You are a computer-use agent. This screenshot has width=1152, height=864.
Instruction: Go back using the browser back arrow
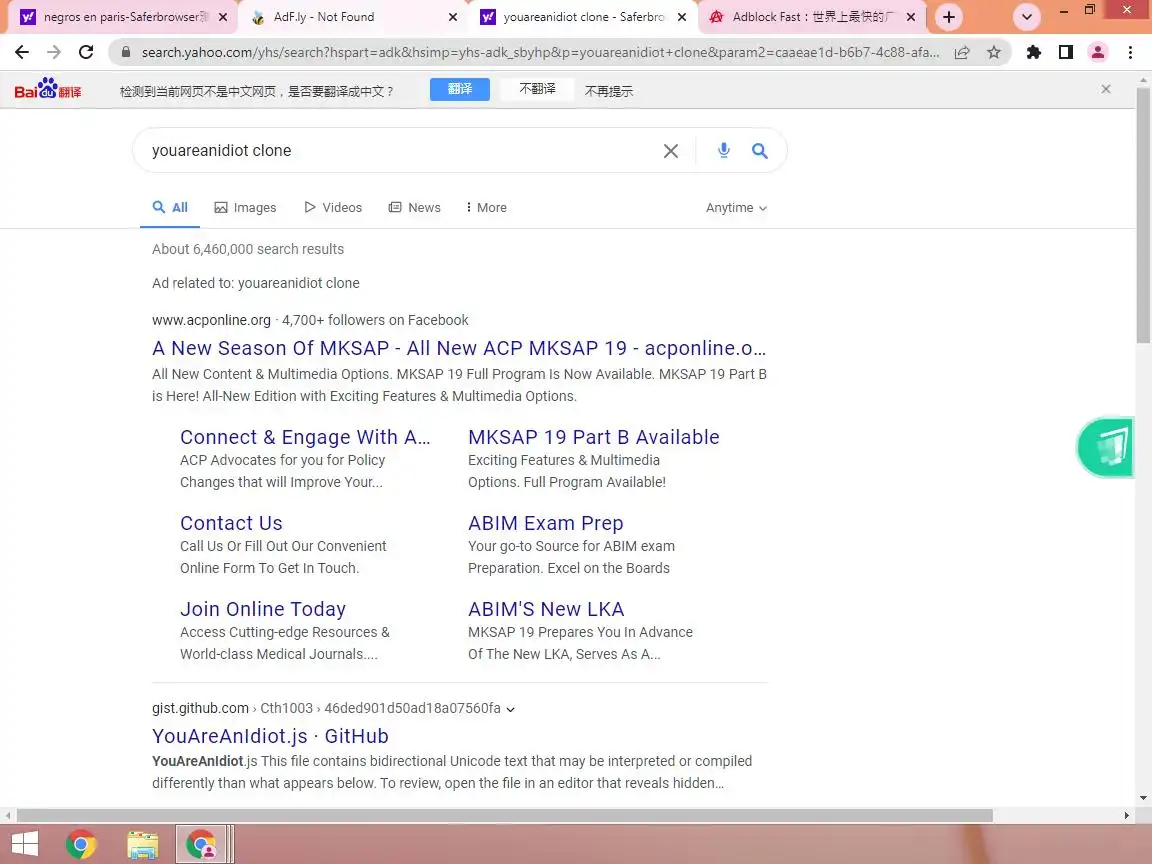coord(22,52)
